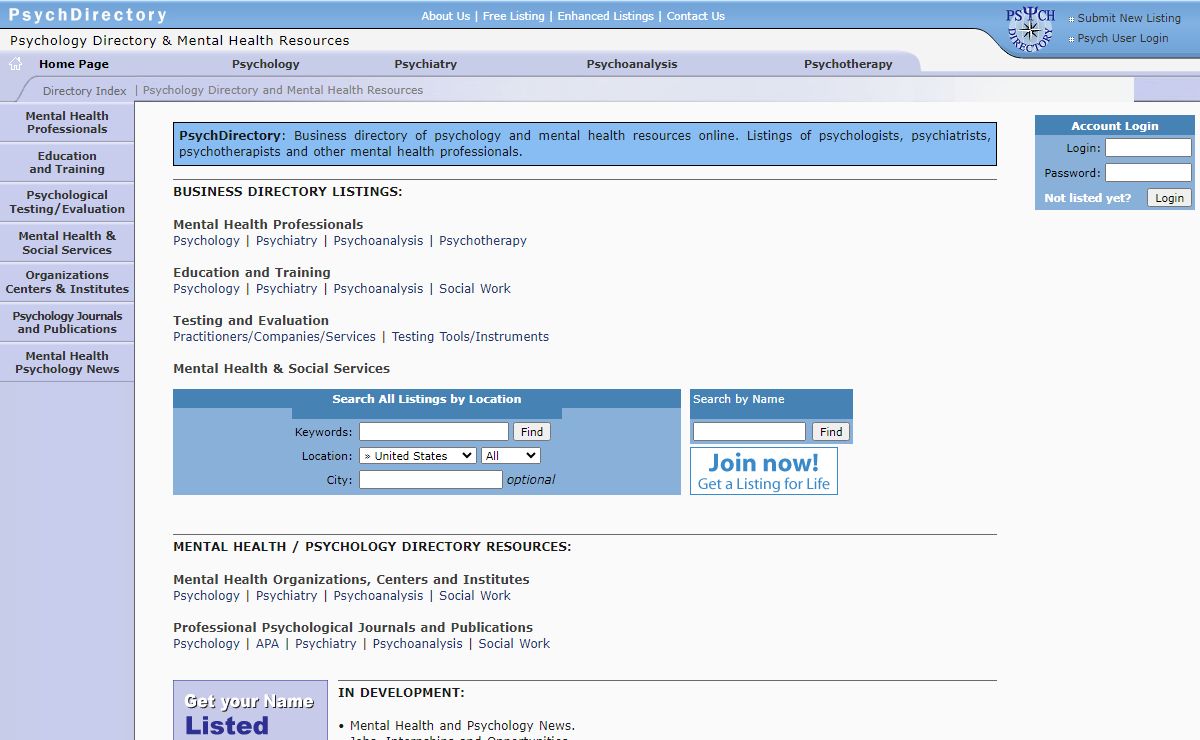The image size is (1200, 740).
Task: Open Organizations Centers & Institutes sidebar item
Action: point(67,282)
